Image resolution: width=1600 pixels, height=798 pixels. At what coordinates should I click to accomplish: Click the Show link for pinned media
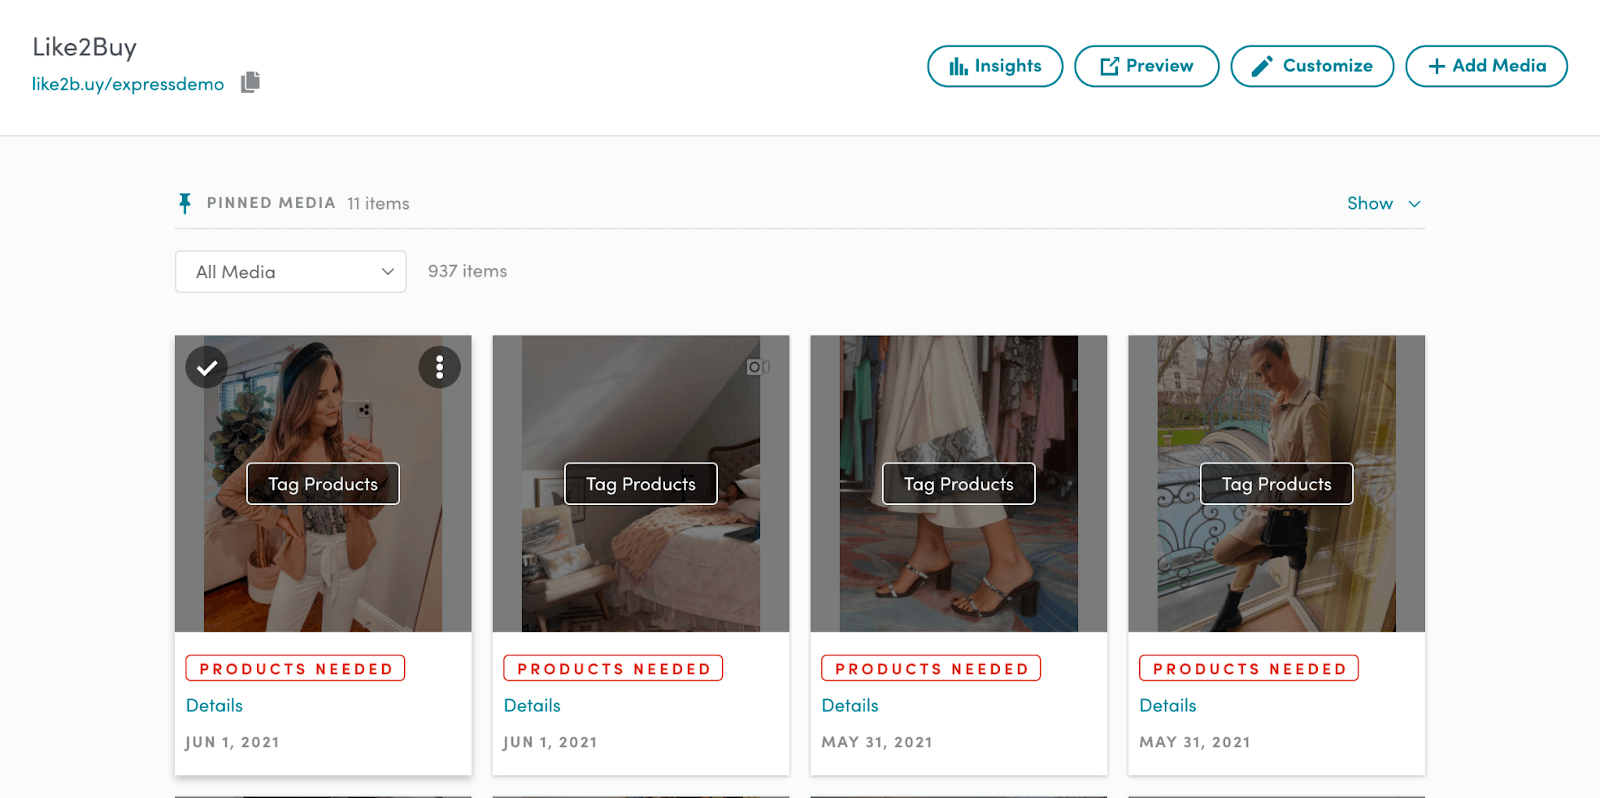click(x=1369, y=204)
